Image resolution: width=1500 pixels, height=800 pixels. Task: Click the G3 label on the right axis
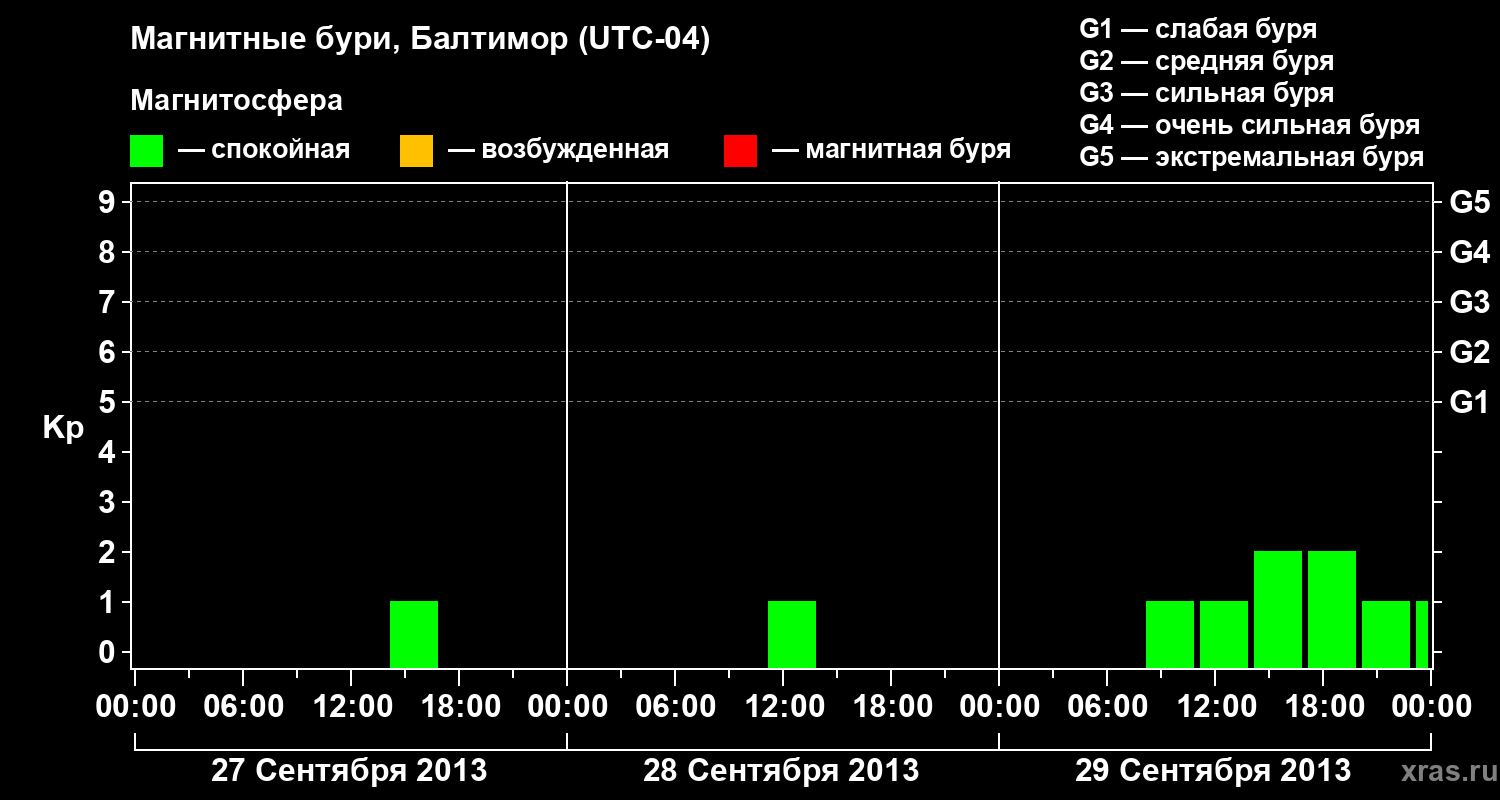click(1469, 302)
